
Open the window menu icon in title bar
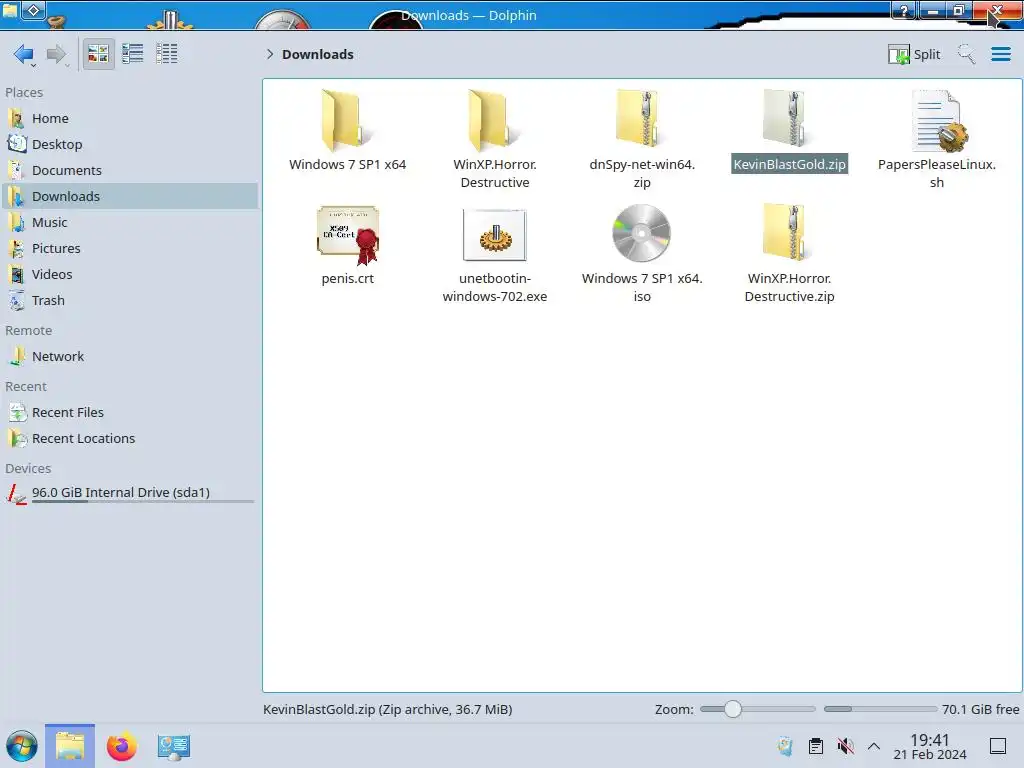10,10
